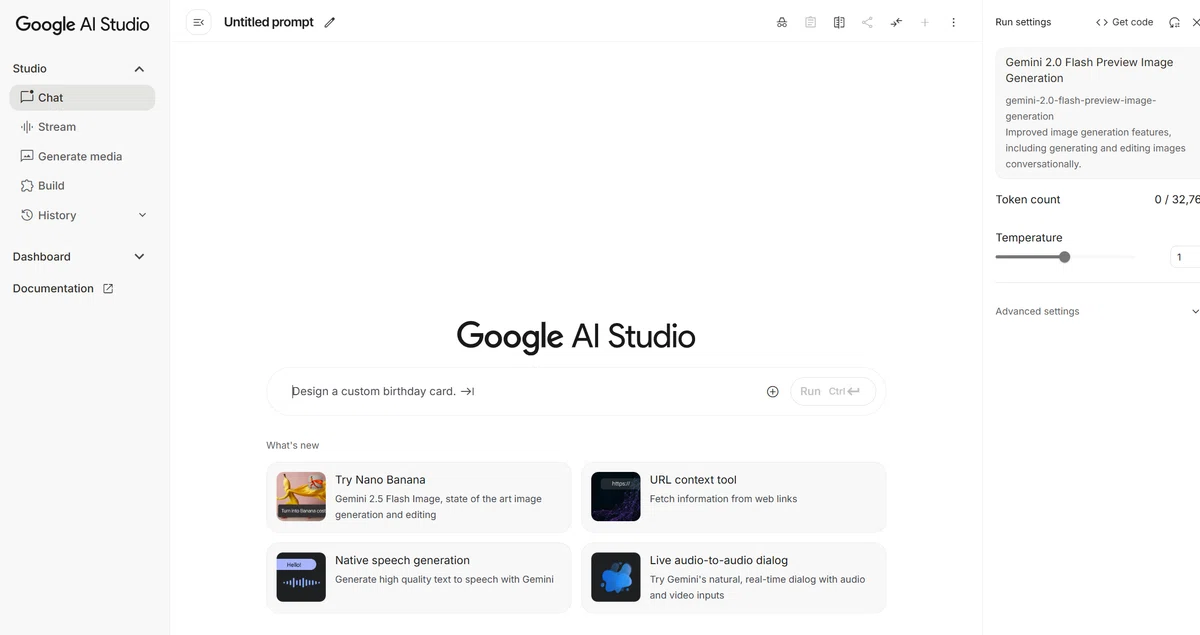Click the Dashboard label in sidebar
1200x635 pixels.
42,257
